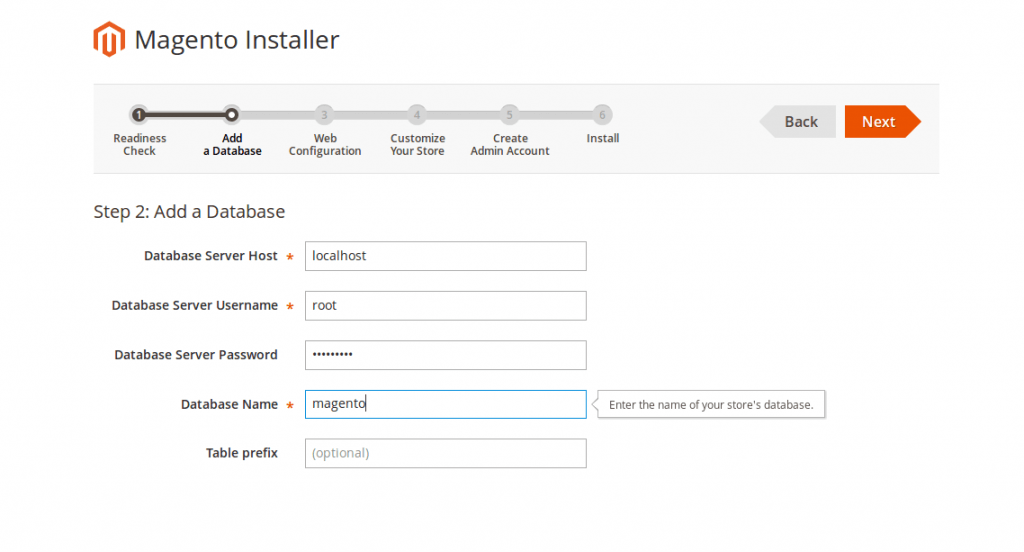Click the database name hint tooltip

(x=711, y=405)
